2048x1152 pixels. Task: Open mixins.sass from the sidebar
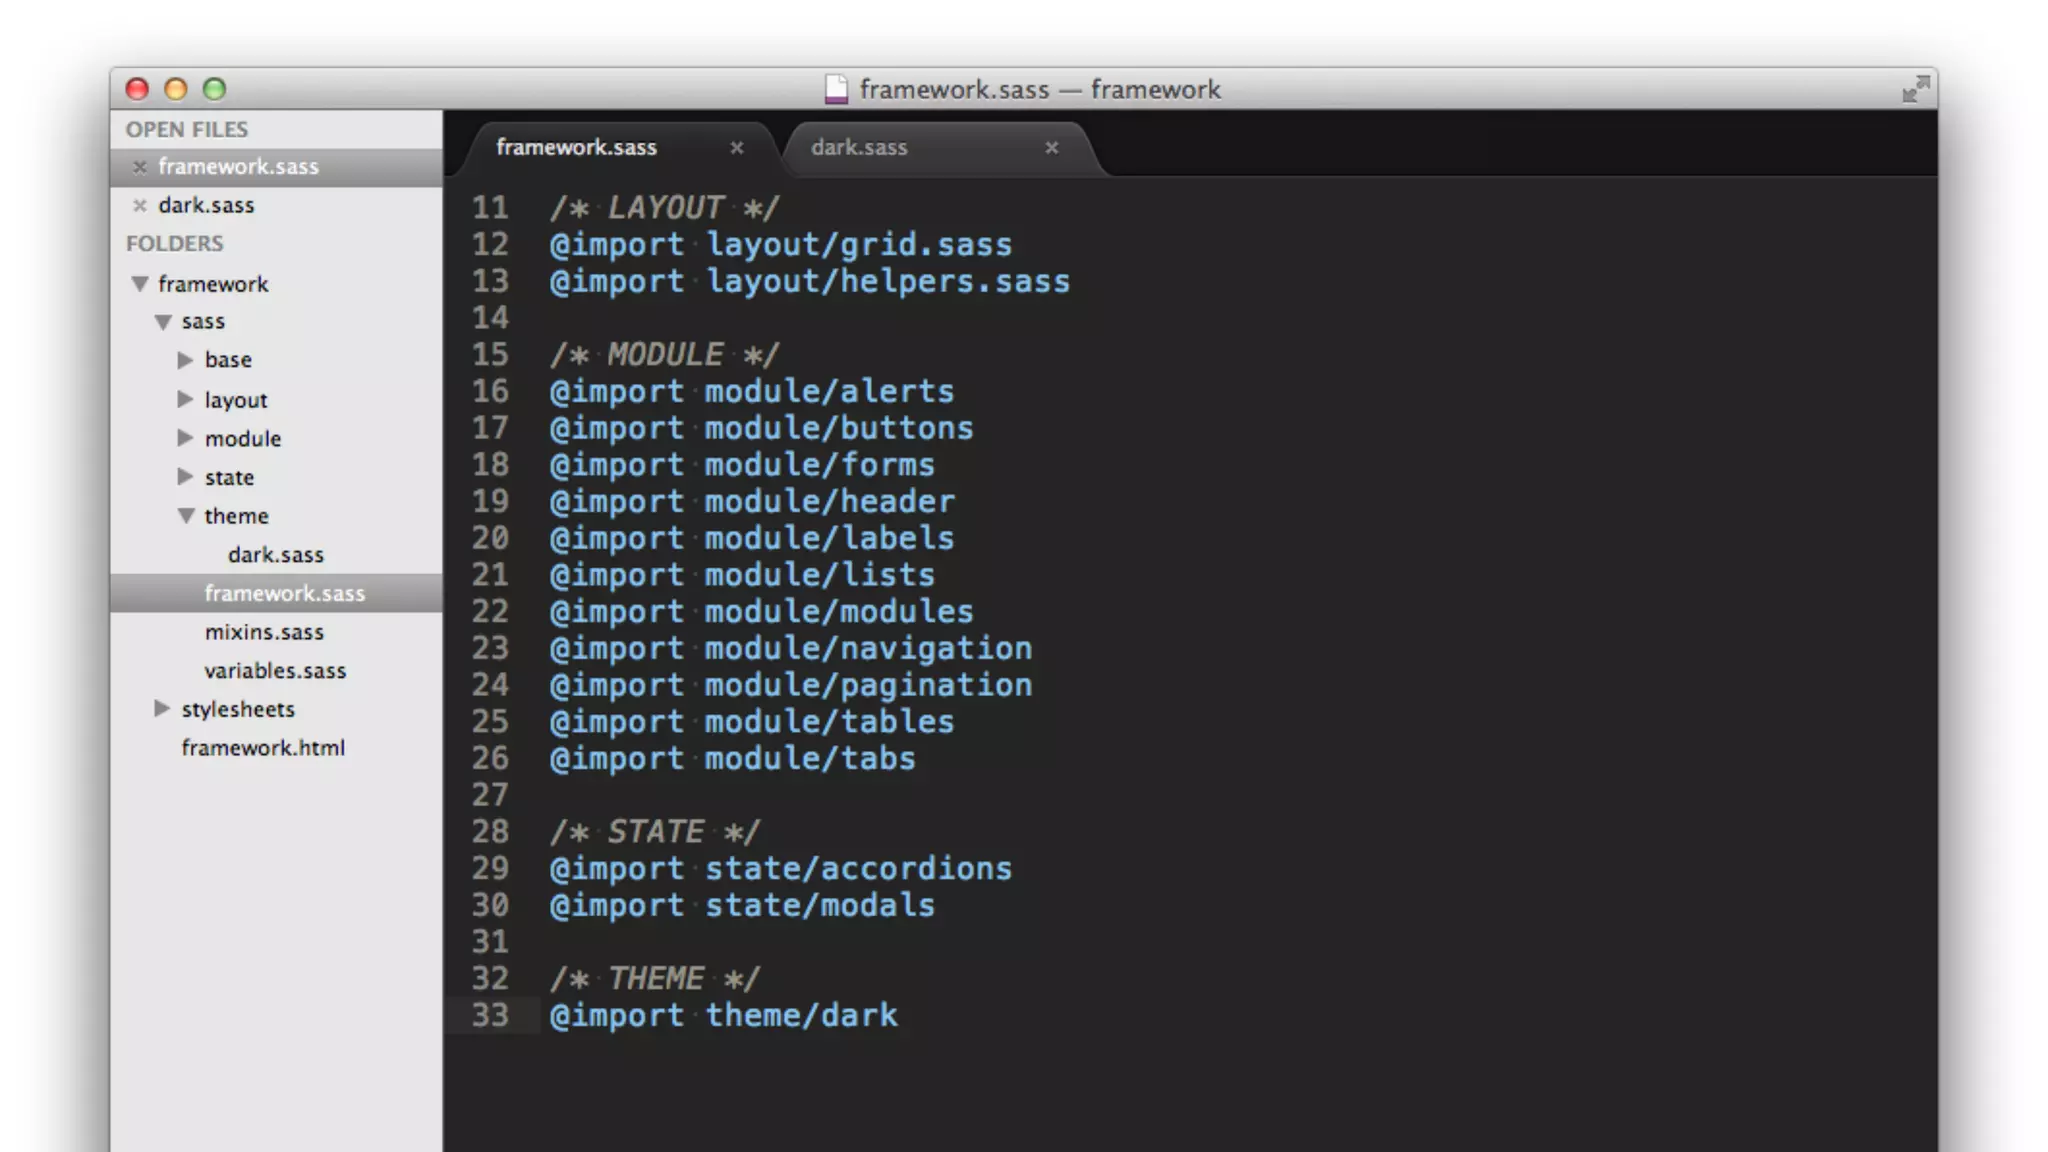(x=264, y=632)
